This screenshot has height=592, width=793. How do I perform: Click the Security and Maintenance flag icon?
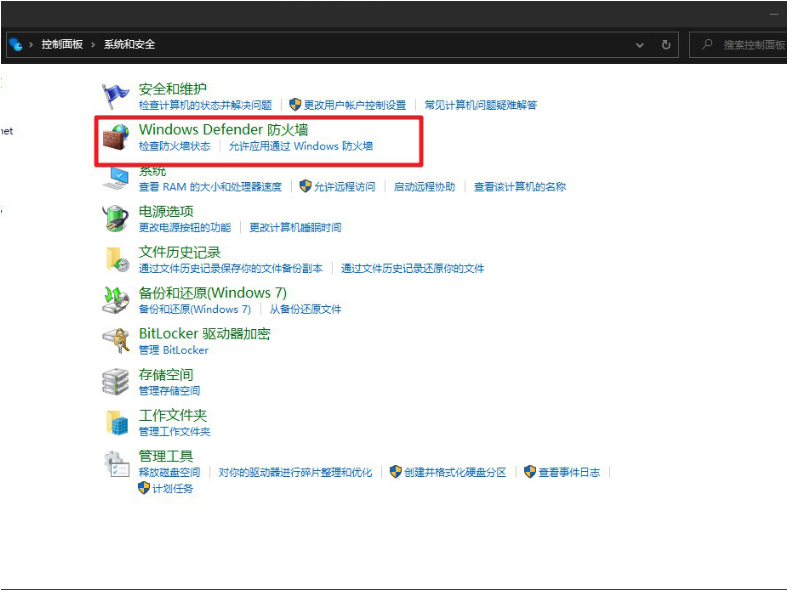tap(116, 96)
